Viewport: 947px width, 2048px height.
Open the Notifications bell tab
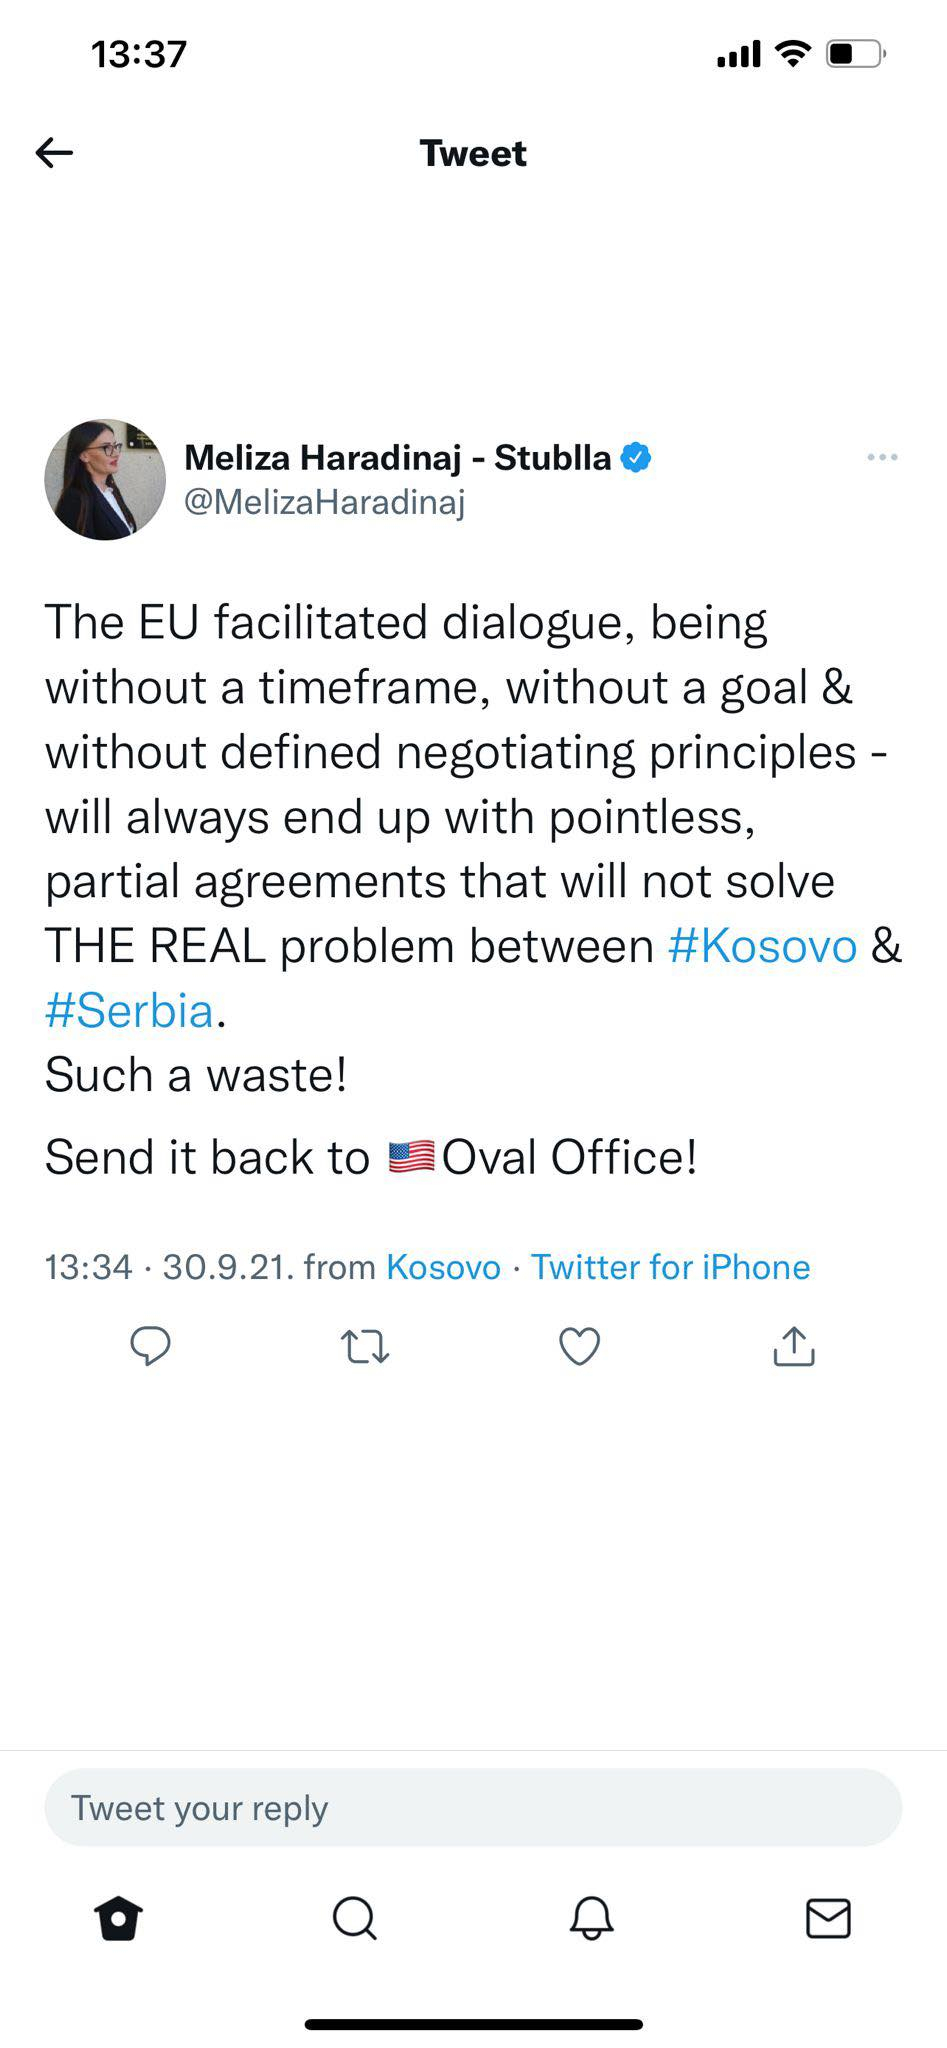coord(591,1918)
